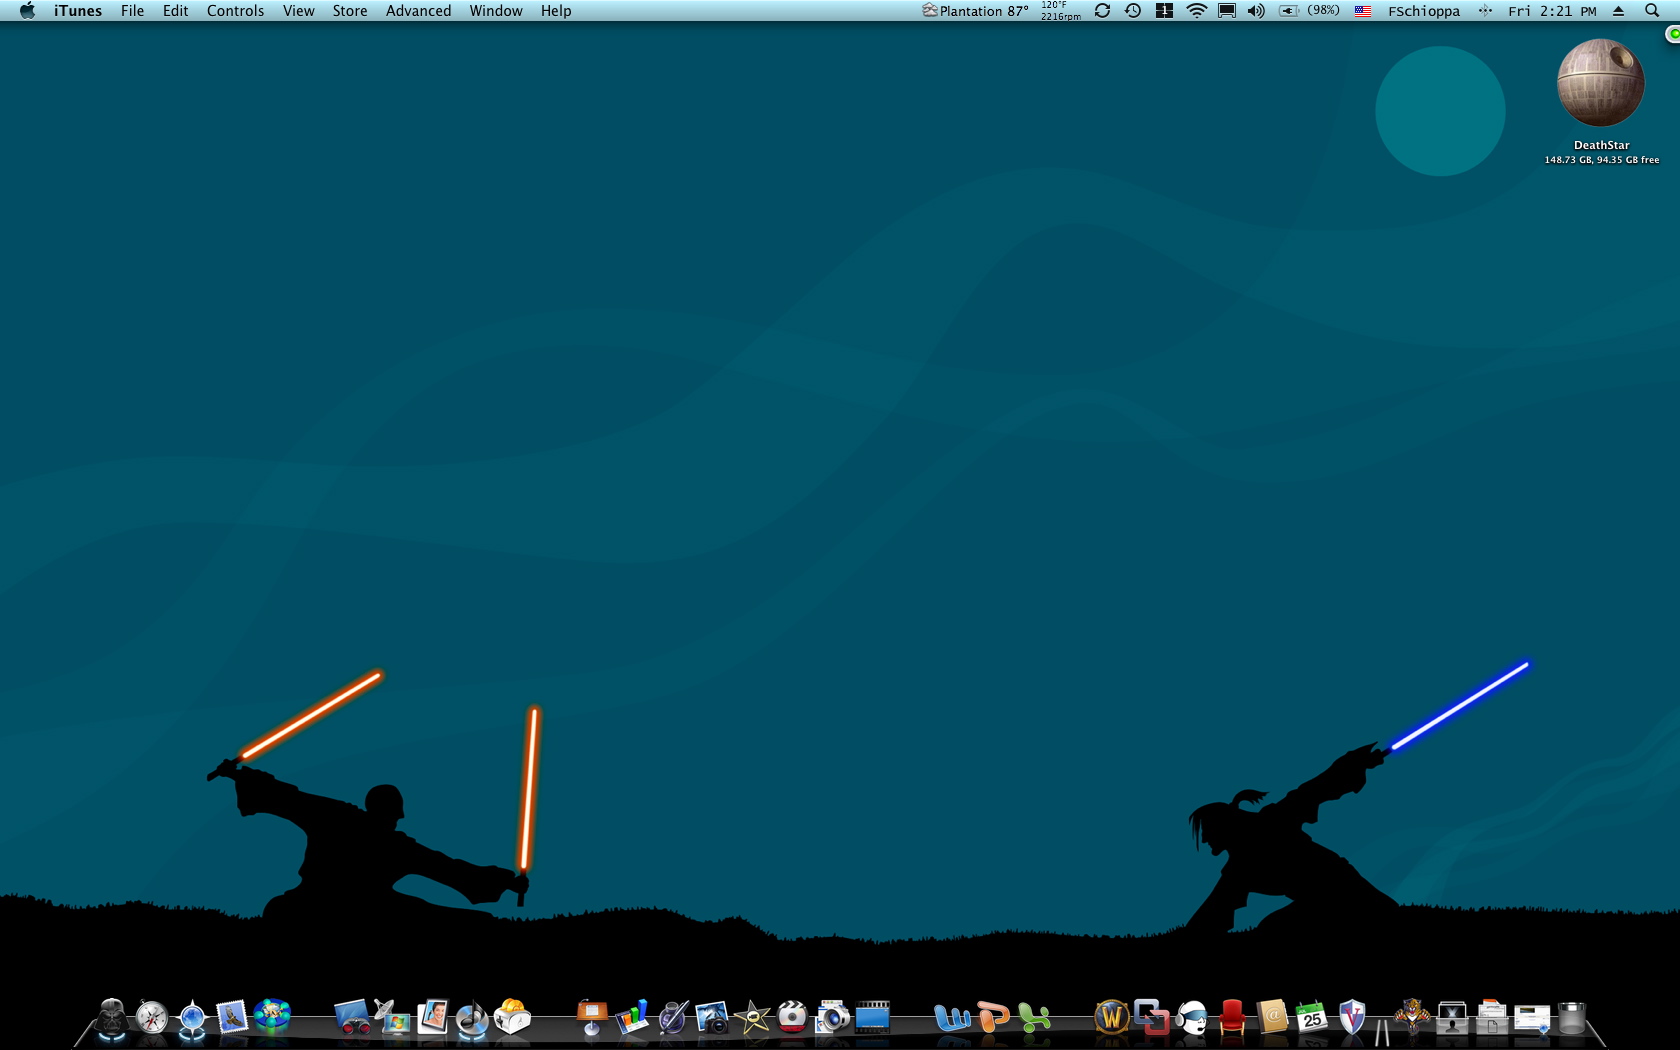This screenshot has height=1050, width=1680.
Task: Open the Time Machine menu bar icon
Action: pyautogui.click(x=1133, y=11)
